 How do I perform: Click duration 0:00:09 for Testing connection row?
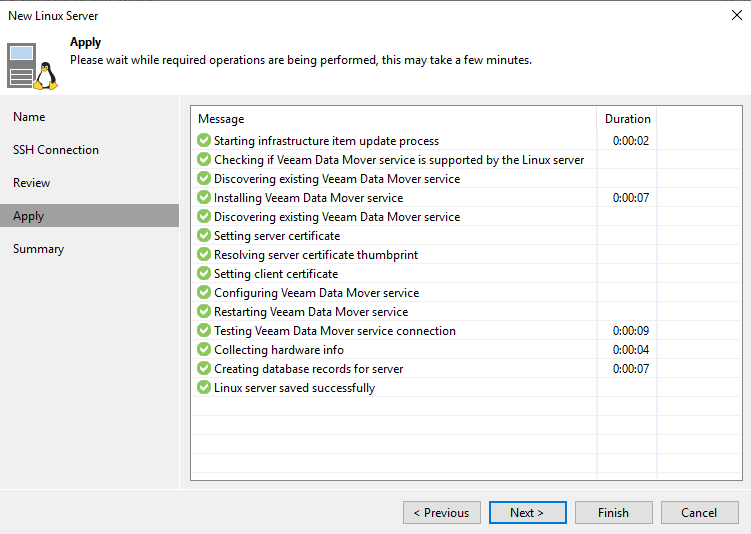pos(631,331)
